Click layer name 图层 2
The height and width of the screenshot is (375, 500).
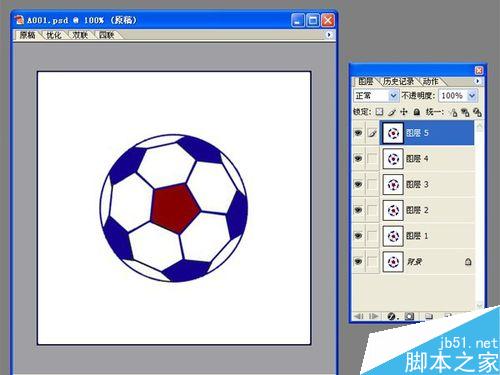click(x=417, y=210)
